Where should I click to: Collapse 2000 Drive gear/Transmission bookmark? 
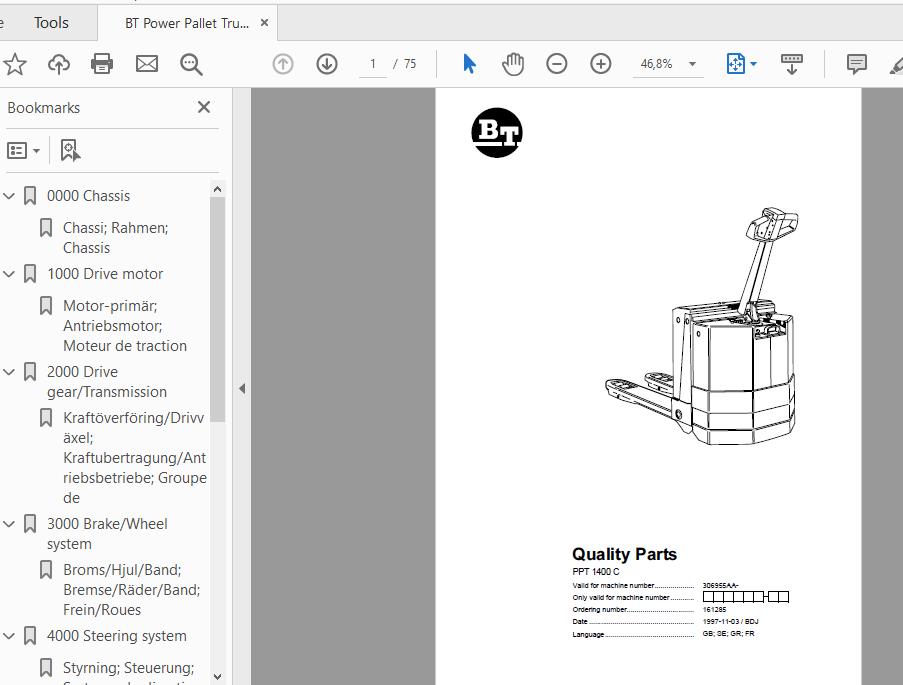pos(9,372)
